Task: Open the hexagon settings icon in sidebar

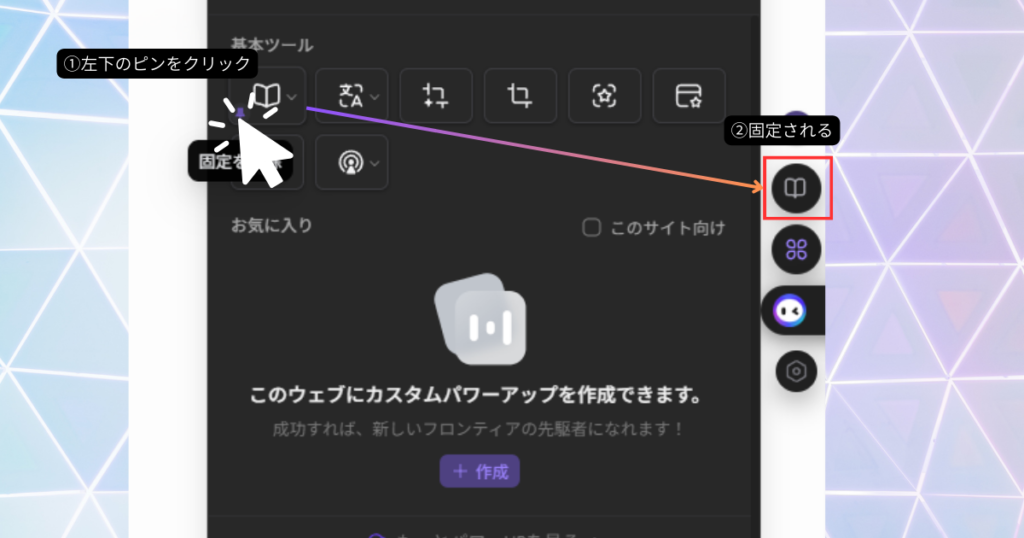Action: coord(796,371)
